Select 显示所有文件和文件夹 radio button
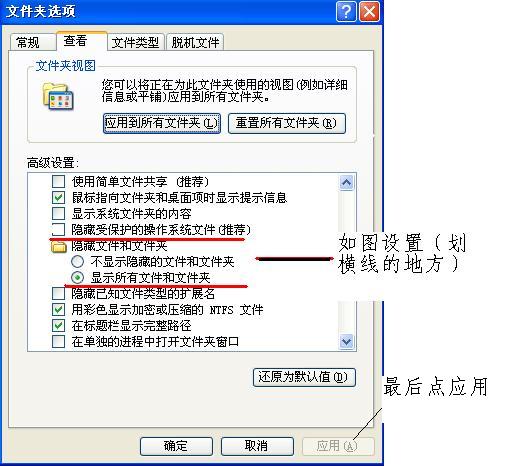This screenshot has height=466, width=512. (77, 278)
